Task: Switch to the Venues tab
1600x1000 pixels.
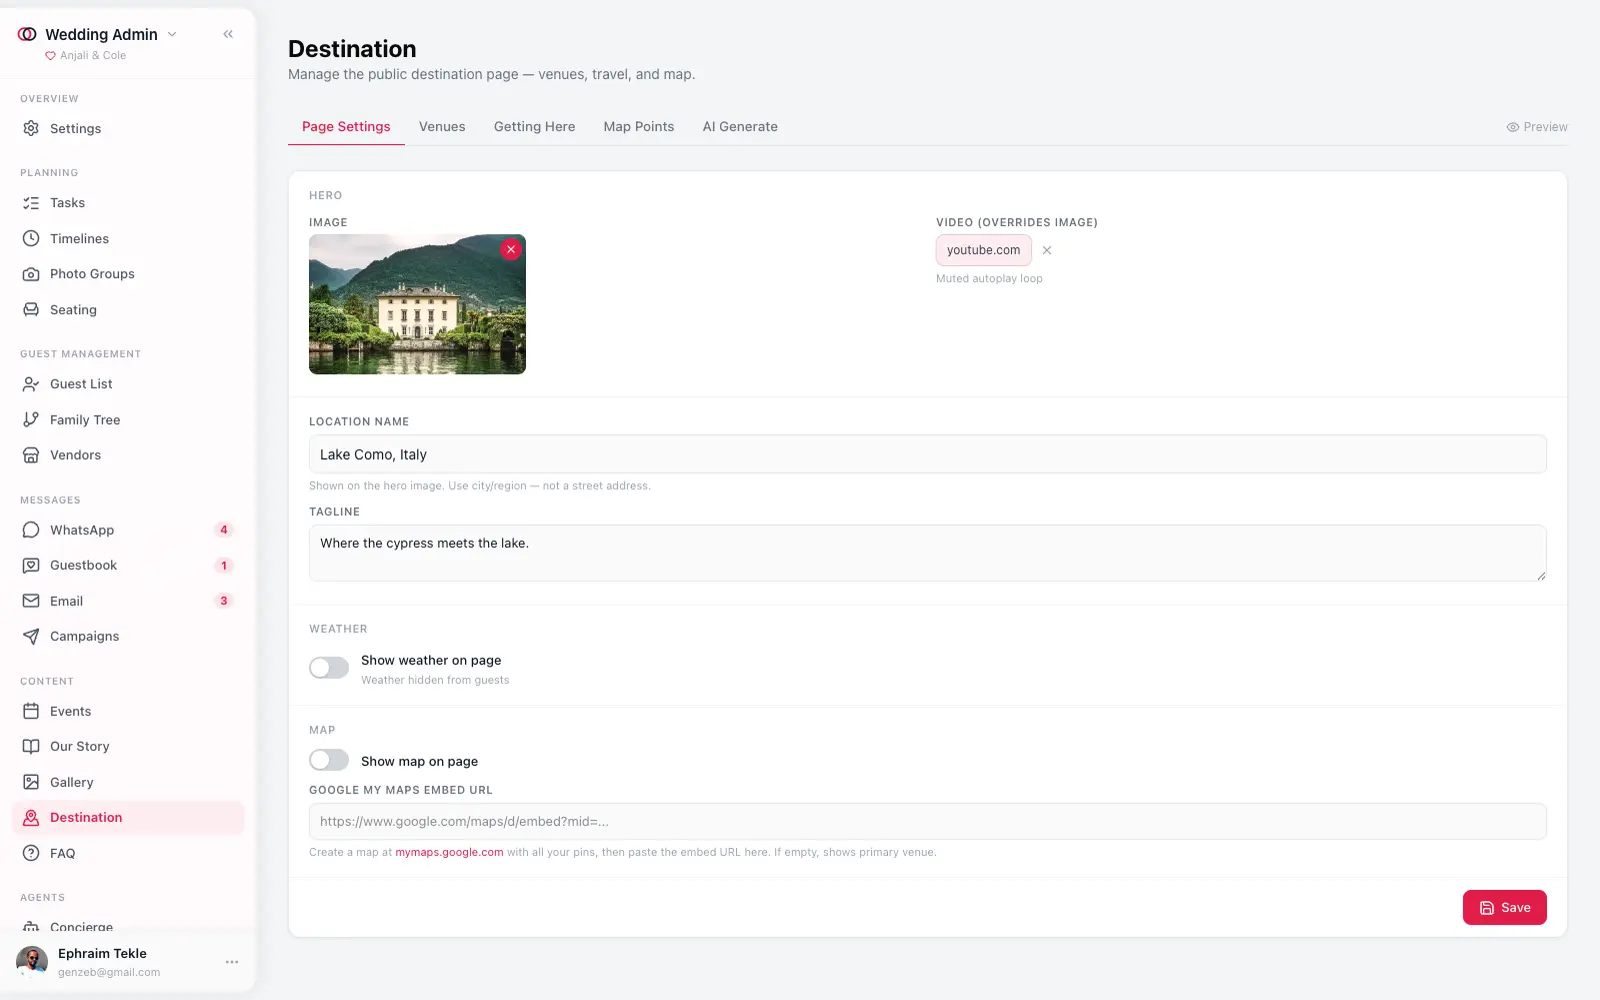Action: pos(442,127)
